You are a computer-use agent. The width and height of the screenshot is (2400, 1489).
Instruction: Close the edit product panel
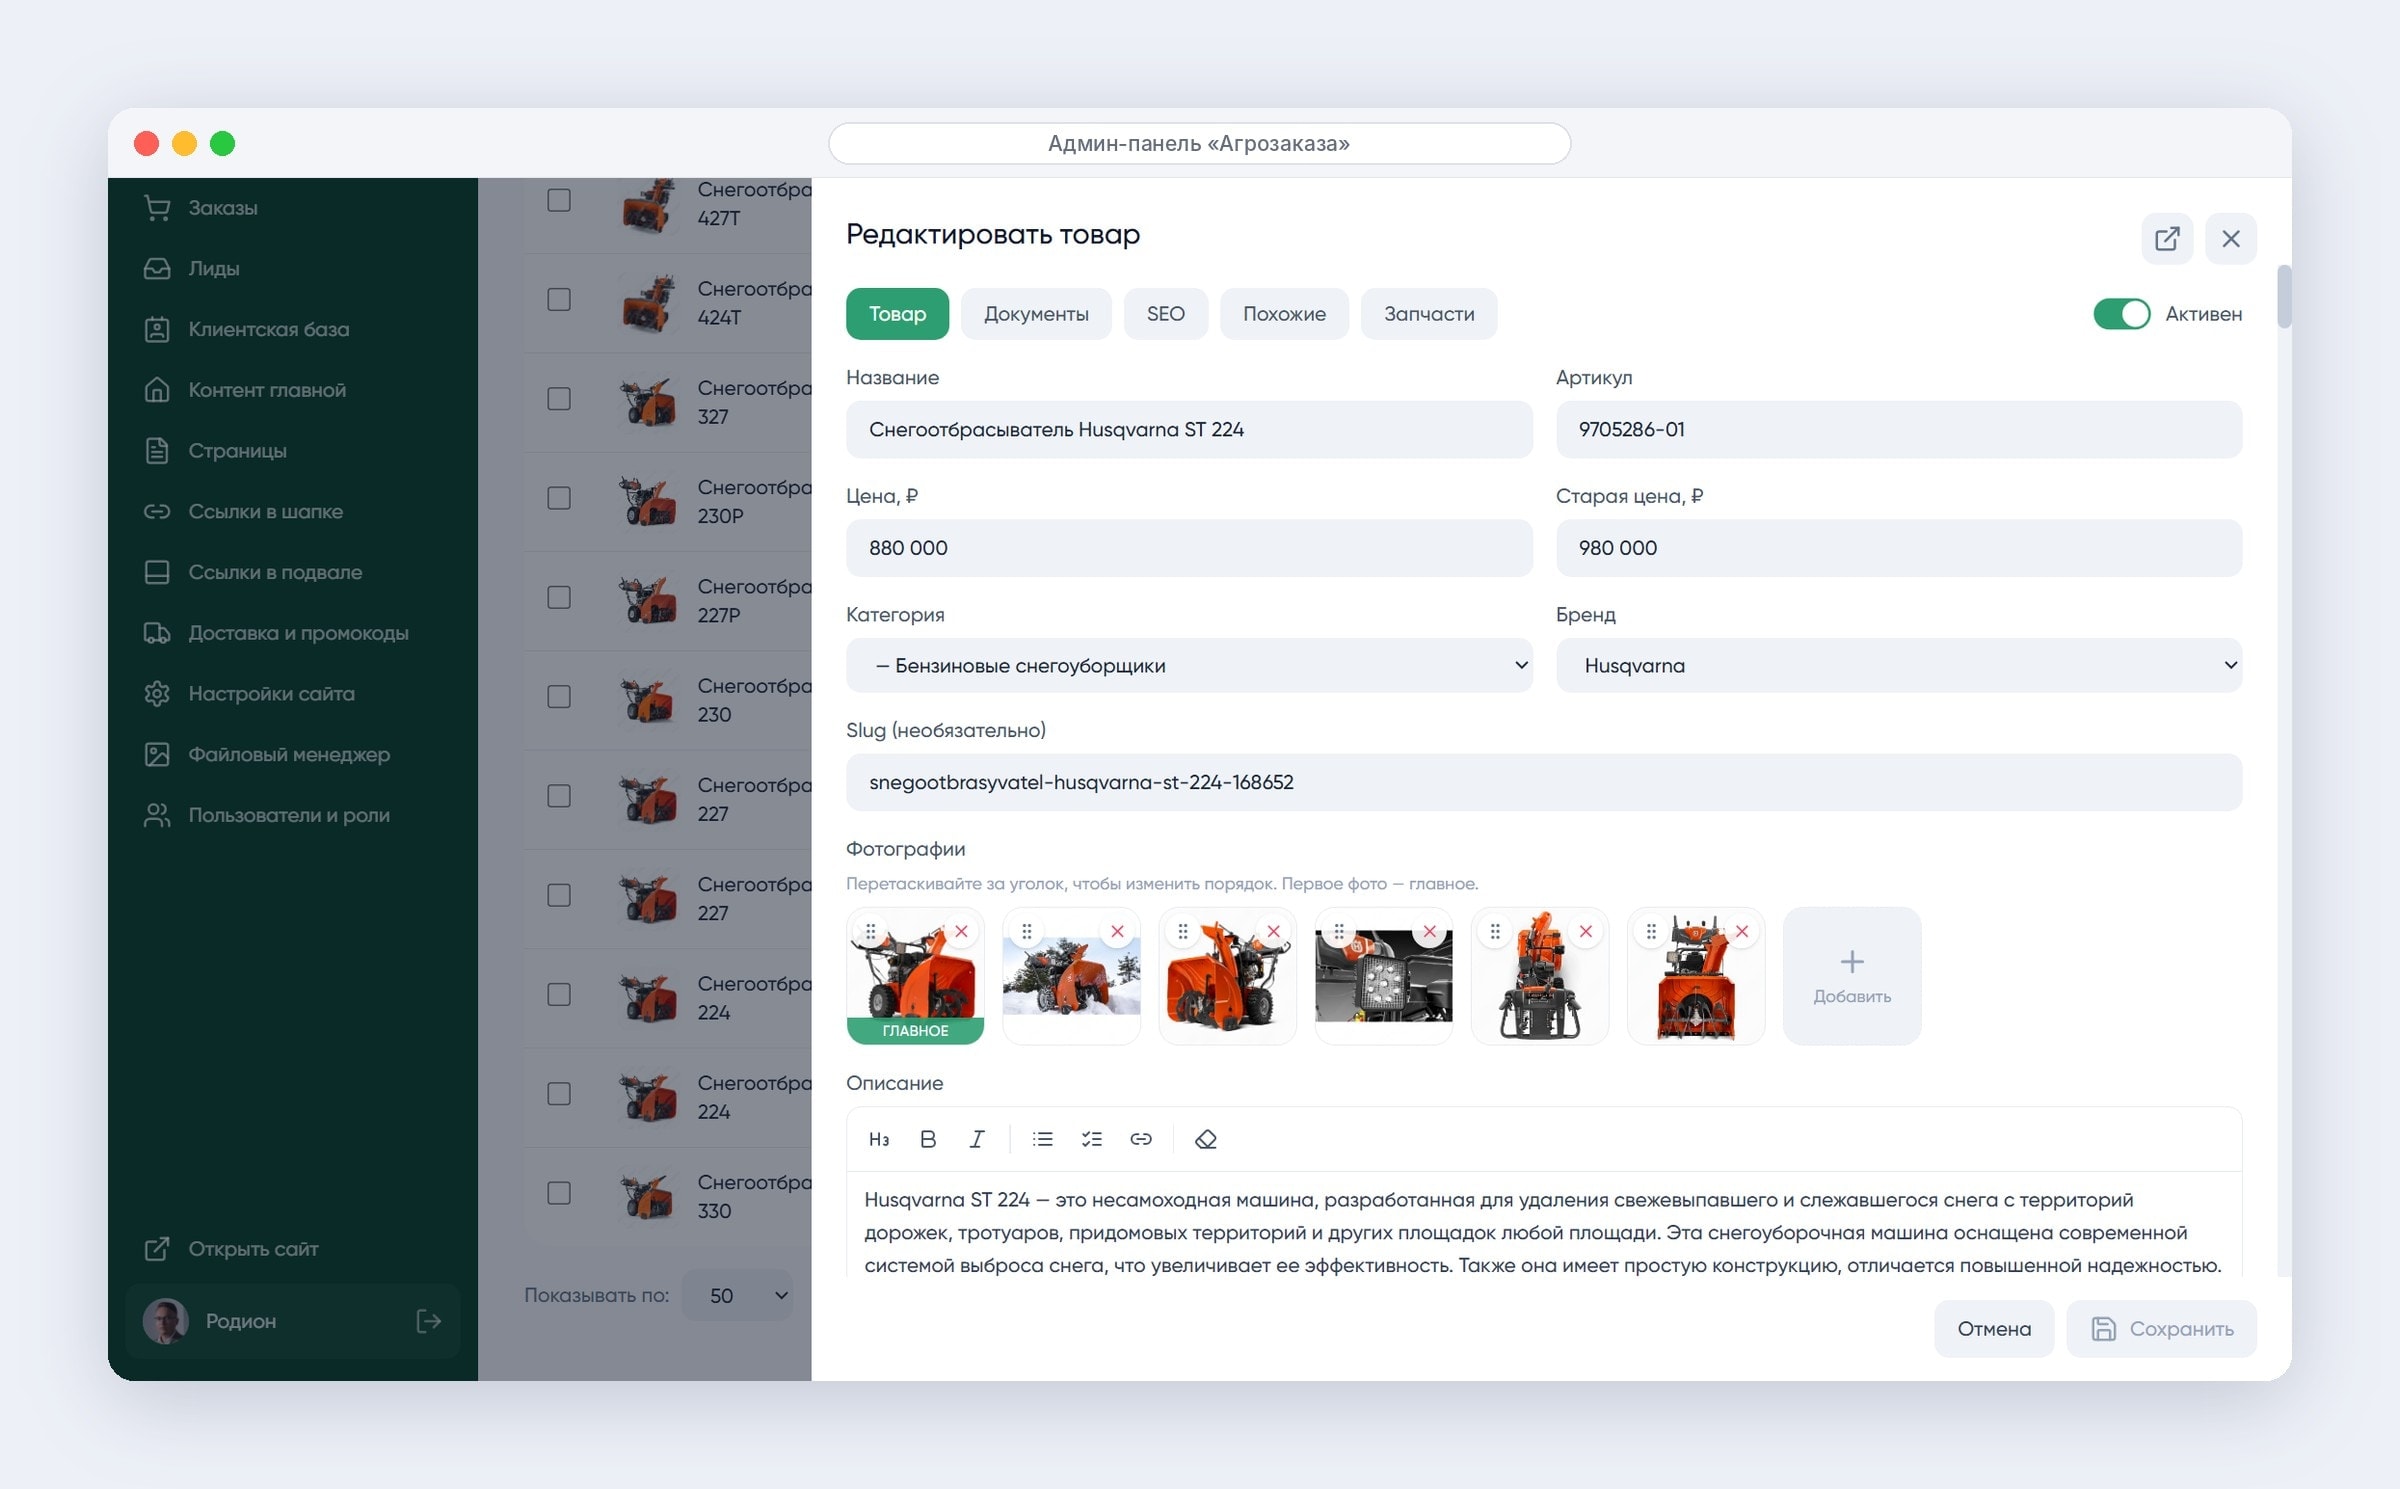point(2231,238)
